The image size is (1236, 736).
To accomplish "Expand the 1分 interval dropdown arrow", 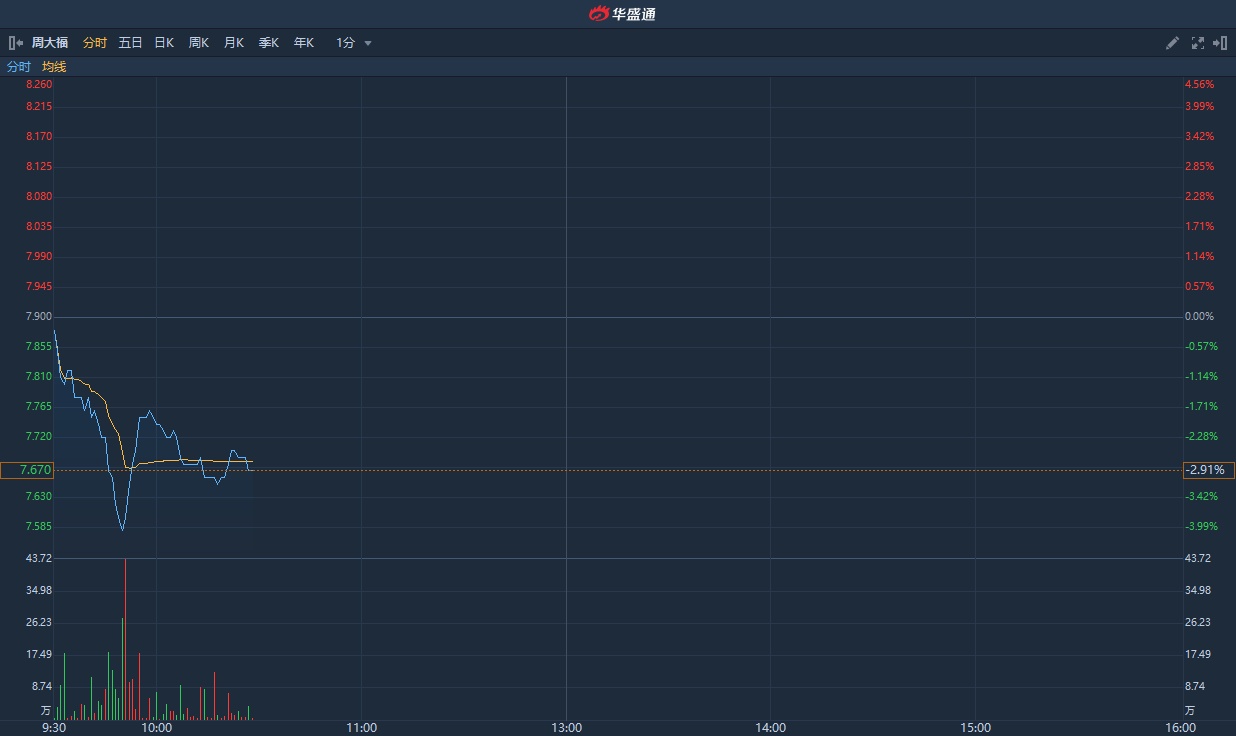I will tap(368, 43).
